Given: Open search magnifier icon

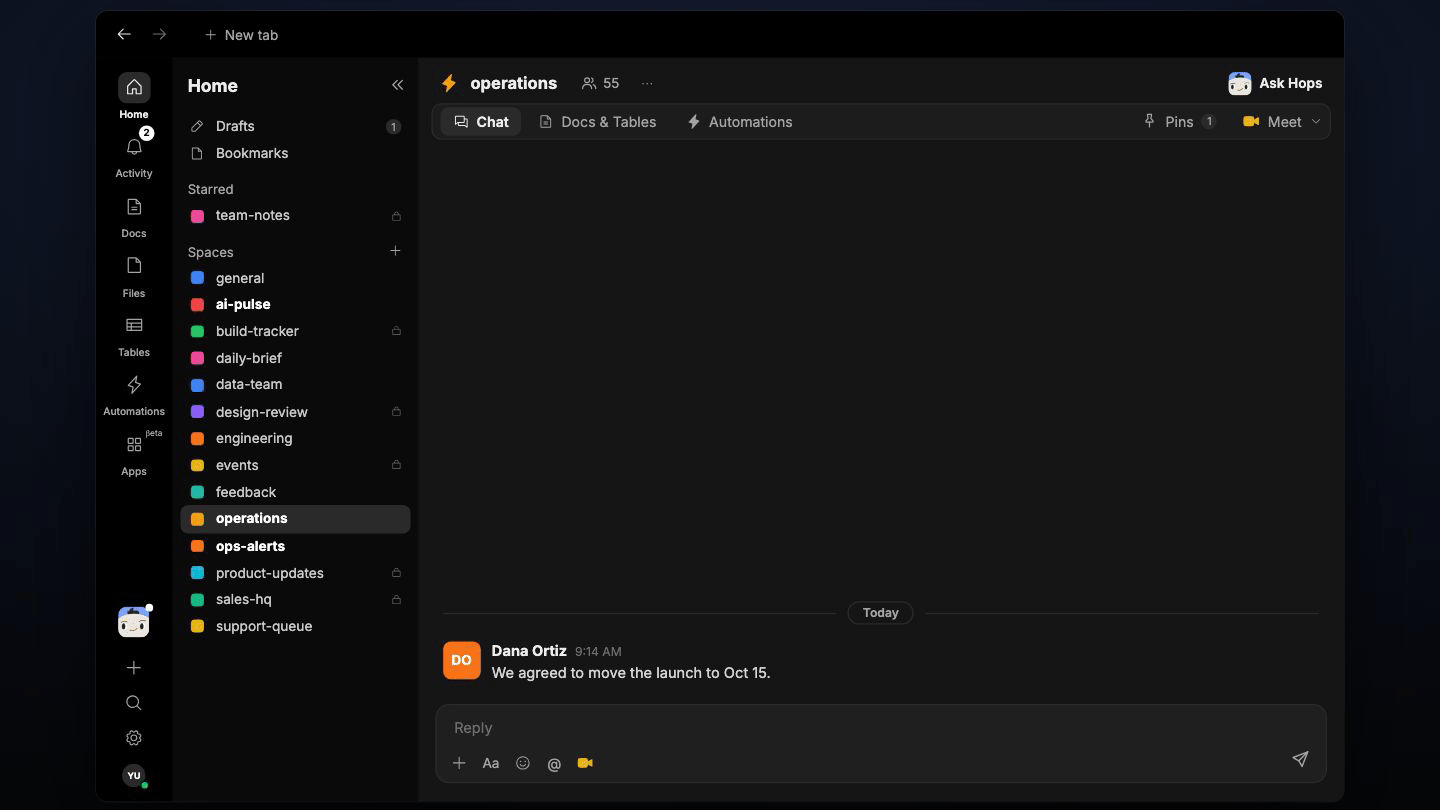Looking at the screenshot, I should point(134,703).
